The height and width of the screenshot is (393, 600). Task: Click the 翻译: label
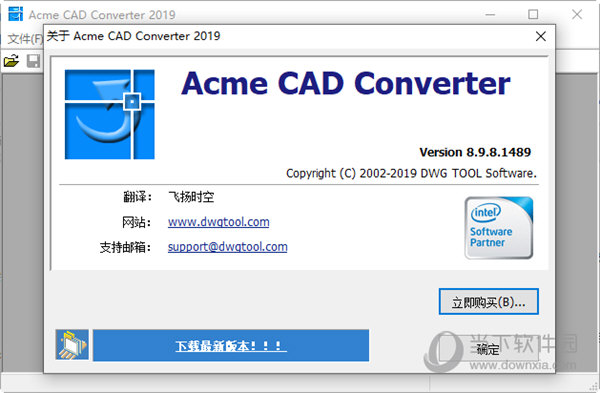(x=137, y=197)
